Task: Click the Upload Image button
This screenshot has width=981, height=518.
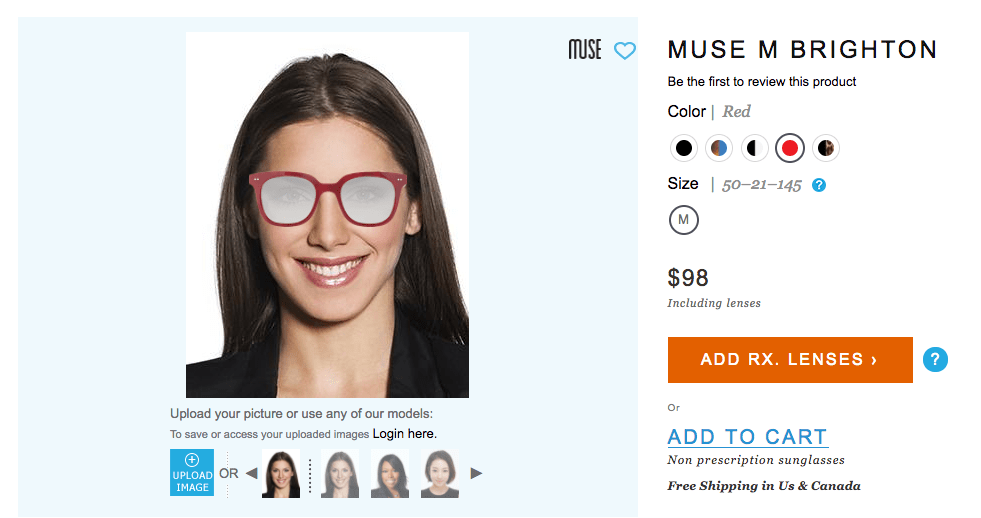Action: pos(192,473)
